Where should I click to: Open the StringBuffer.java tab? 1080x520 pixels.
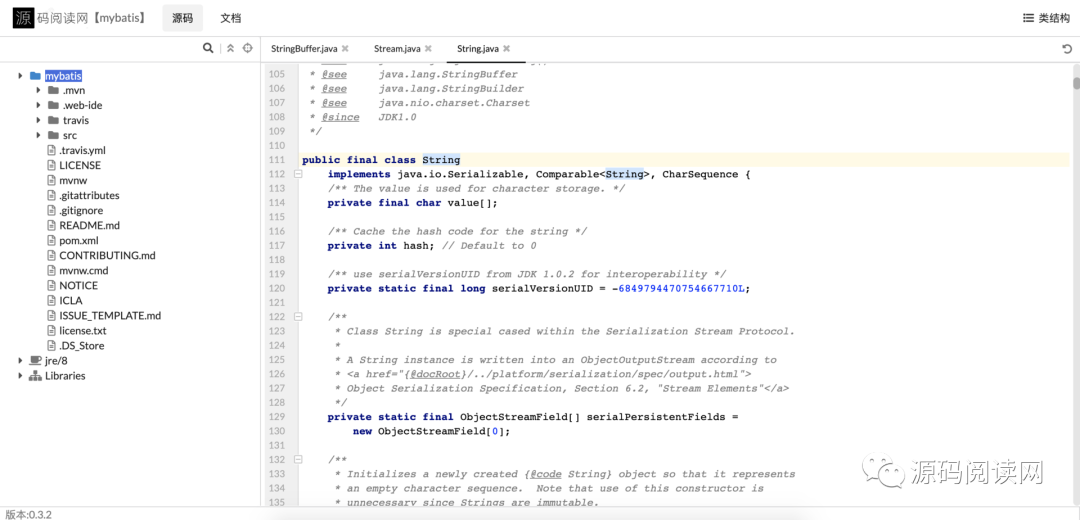pos(304,49)
